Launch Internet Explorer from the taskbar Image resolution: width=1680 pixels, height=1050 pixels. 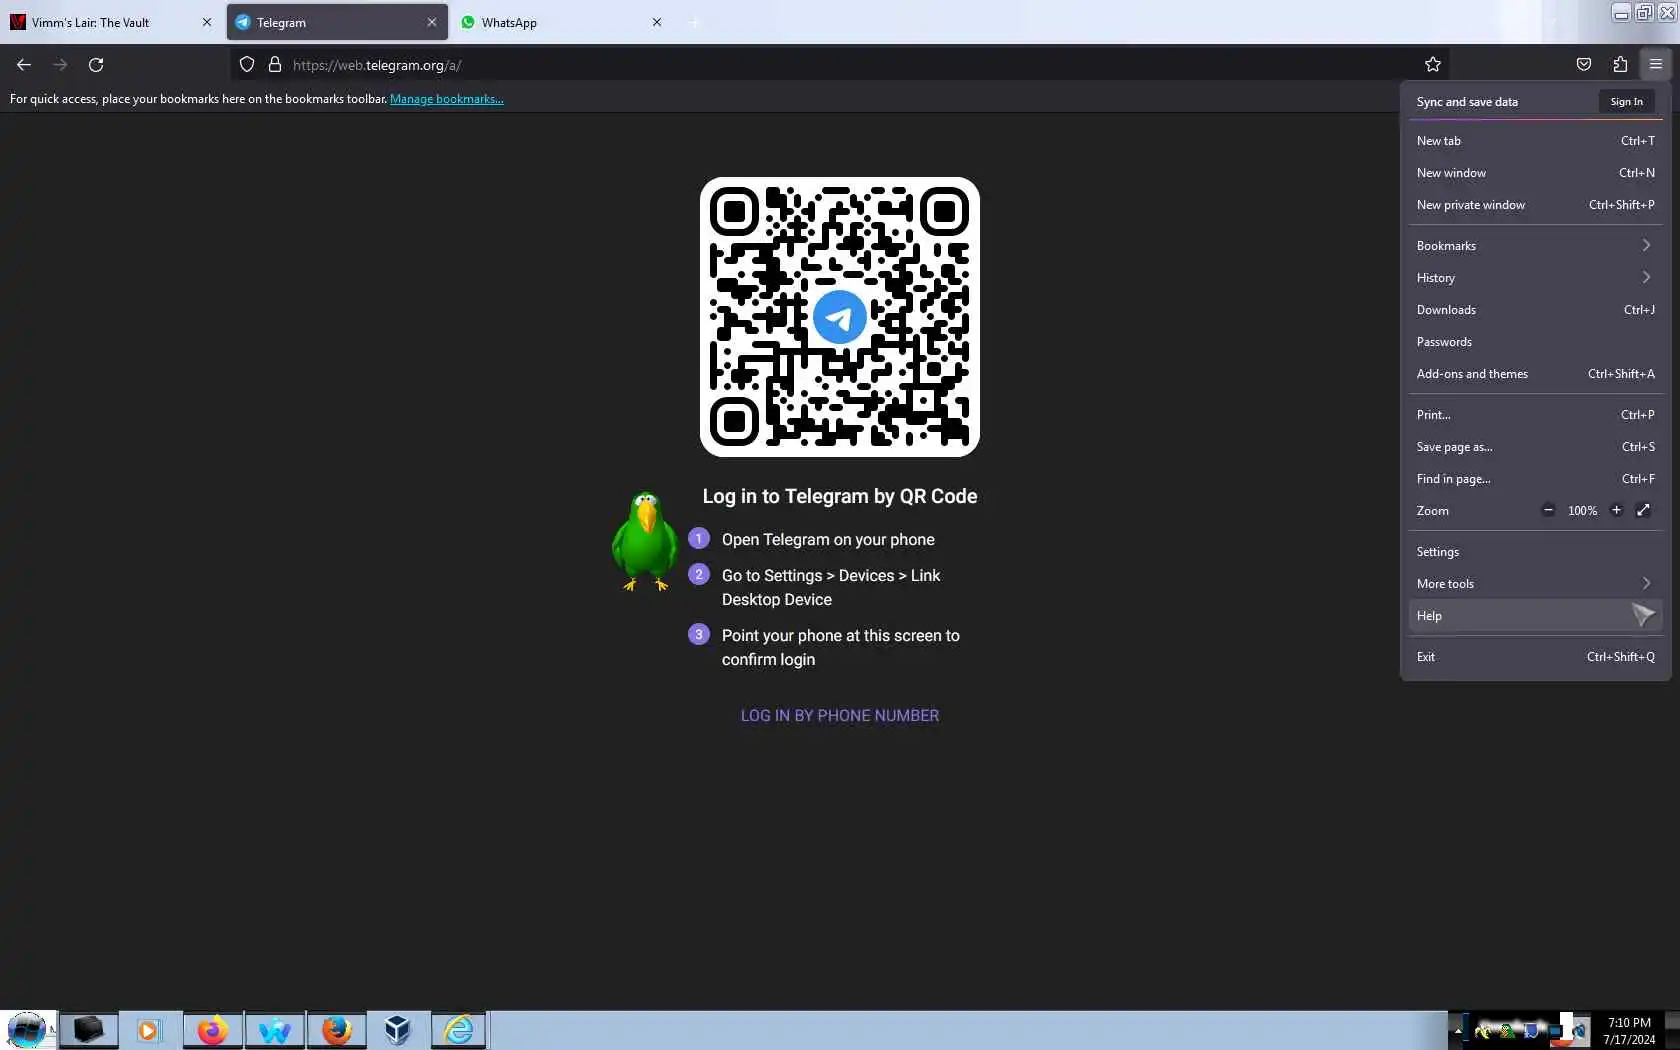coord(459,1030)
